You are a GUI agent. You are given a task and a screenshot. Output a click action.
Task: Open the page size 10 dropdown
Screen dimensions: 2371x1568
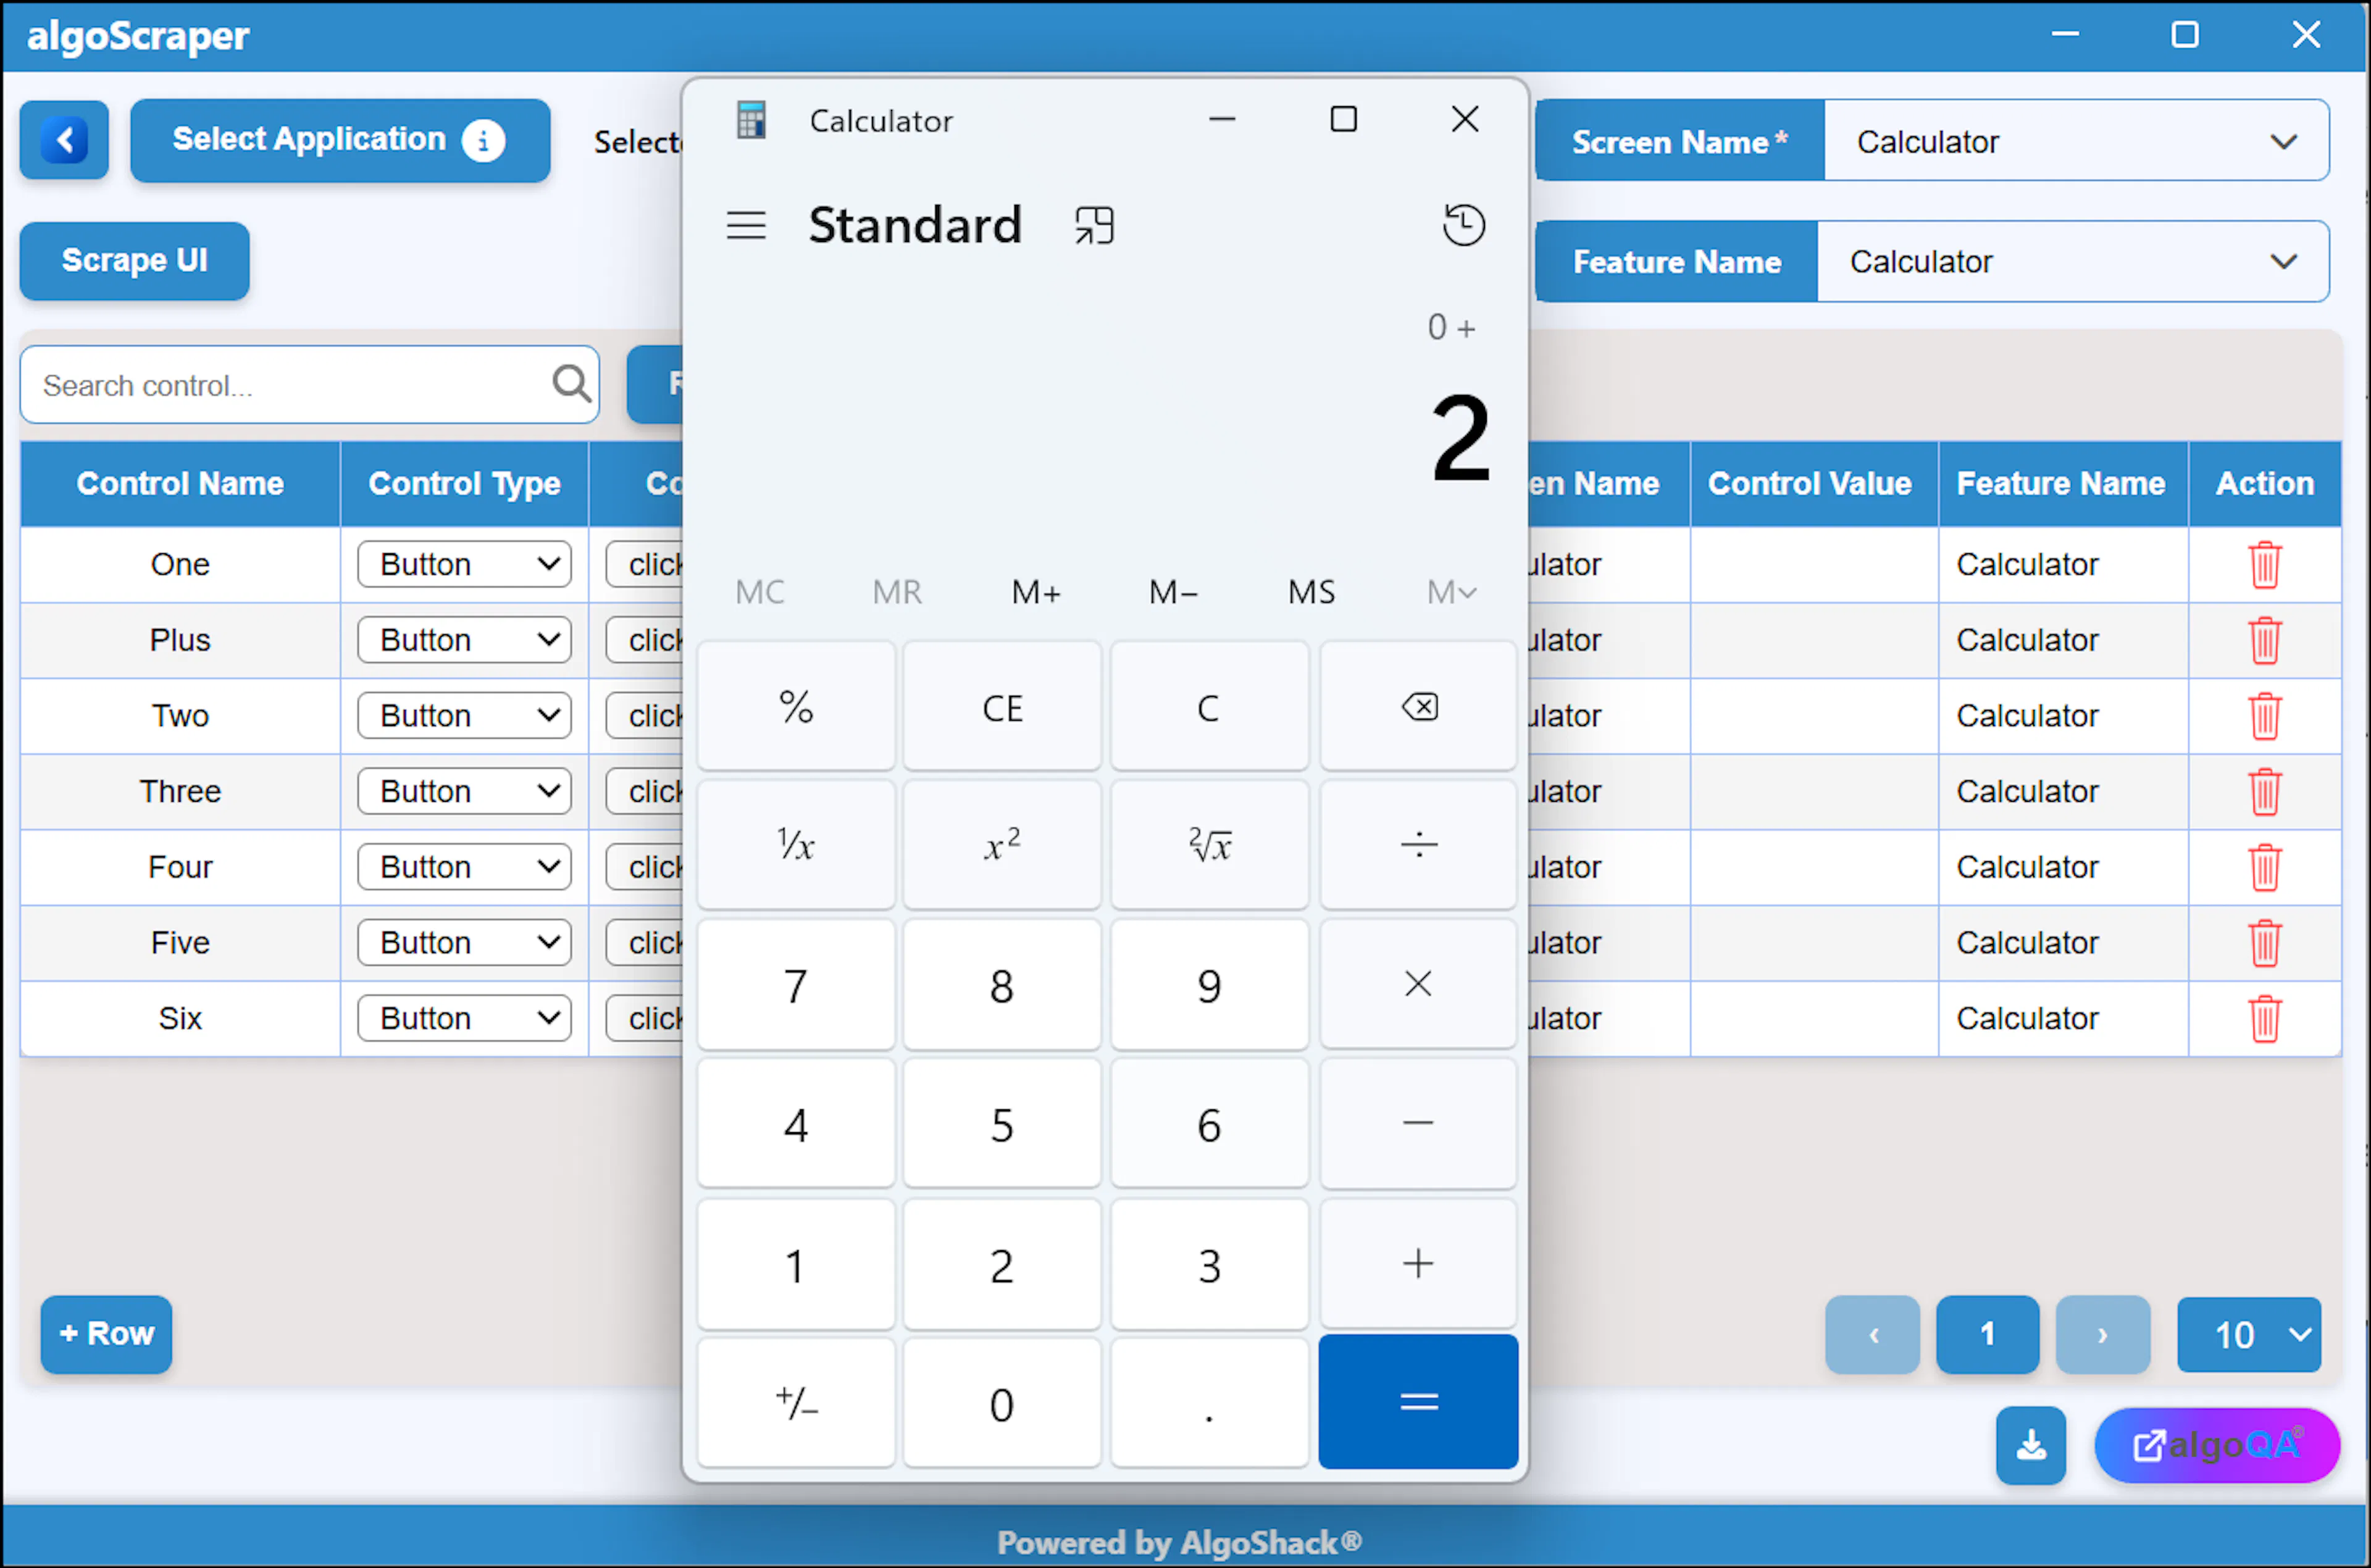pos(2249,1335)
